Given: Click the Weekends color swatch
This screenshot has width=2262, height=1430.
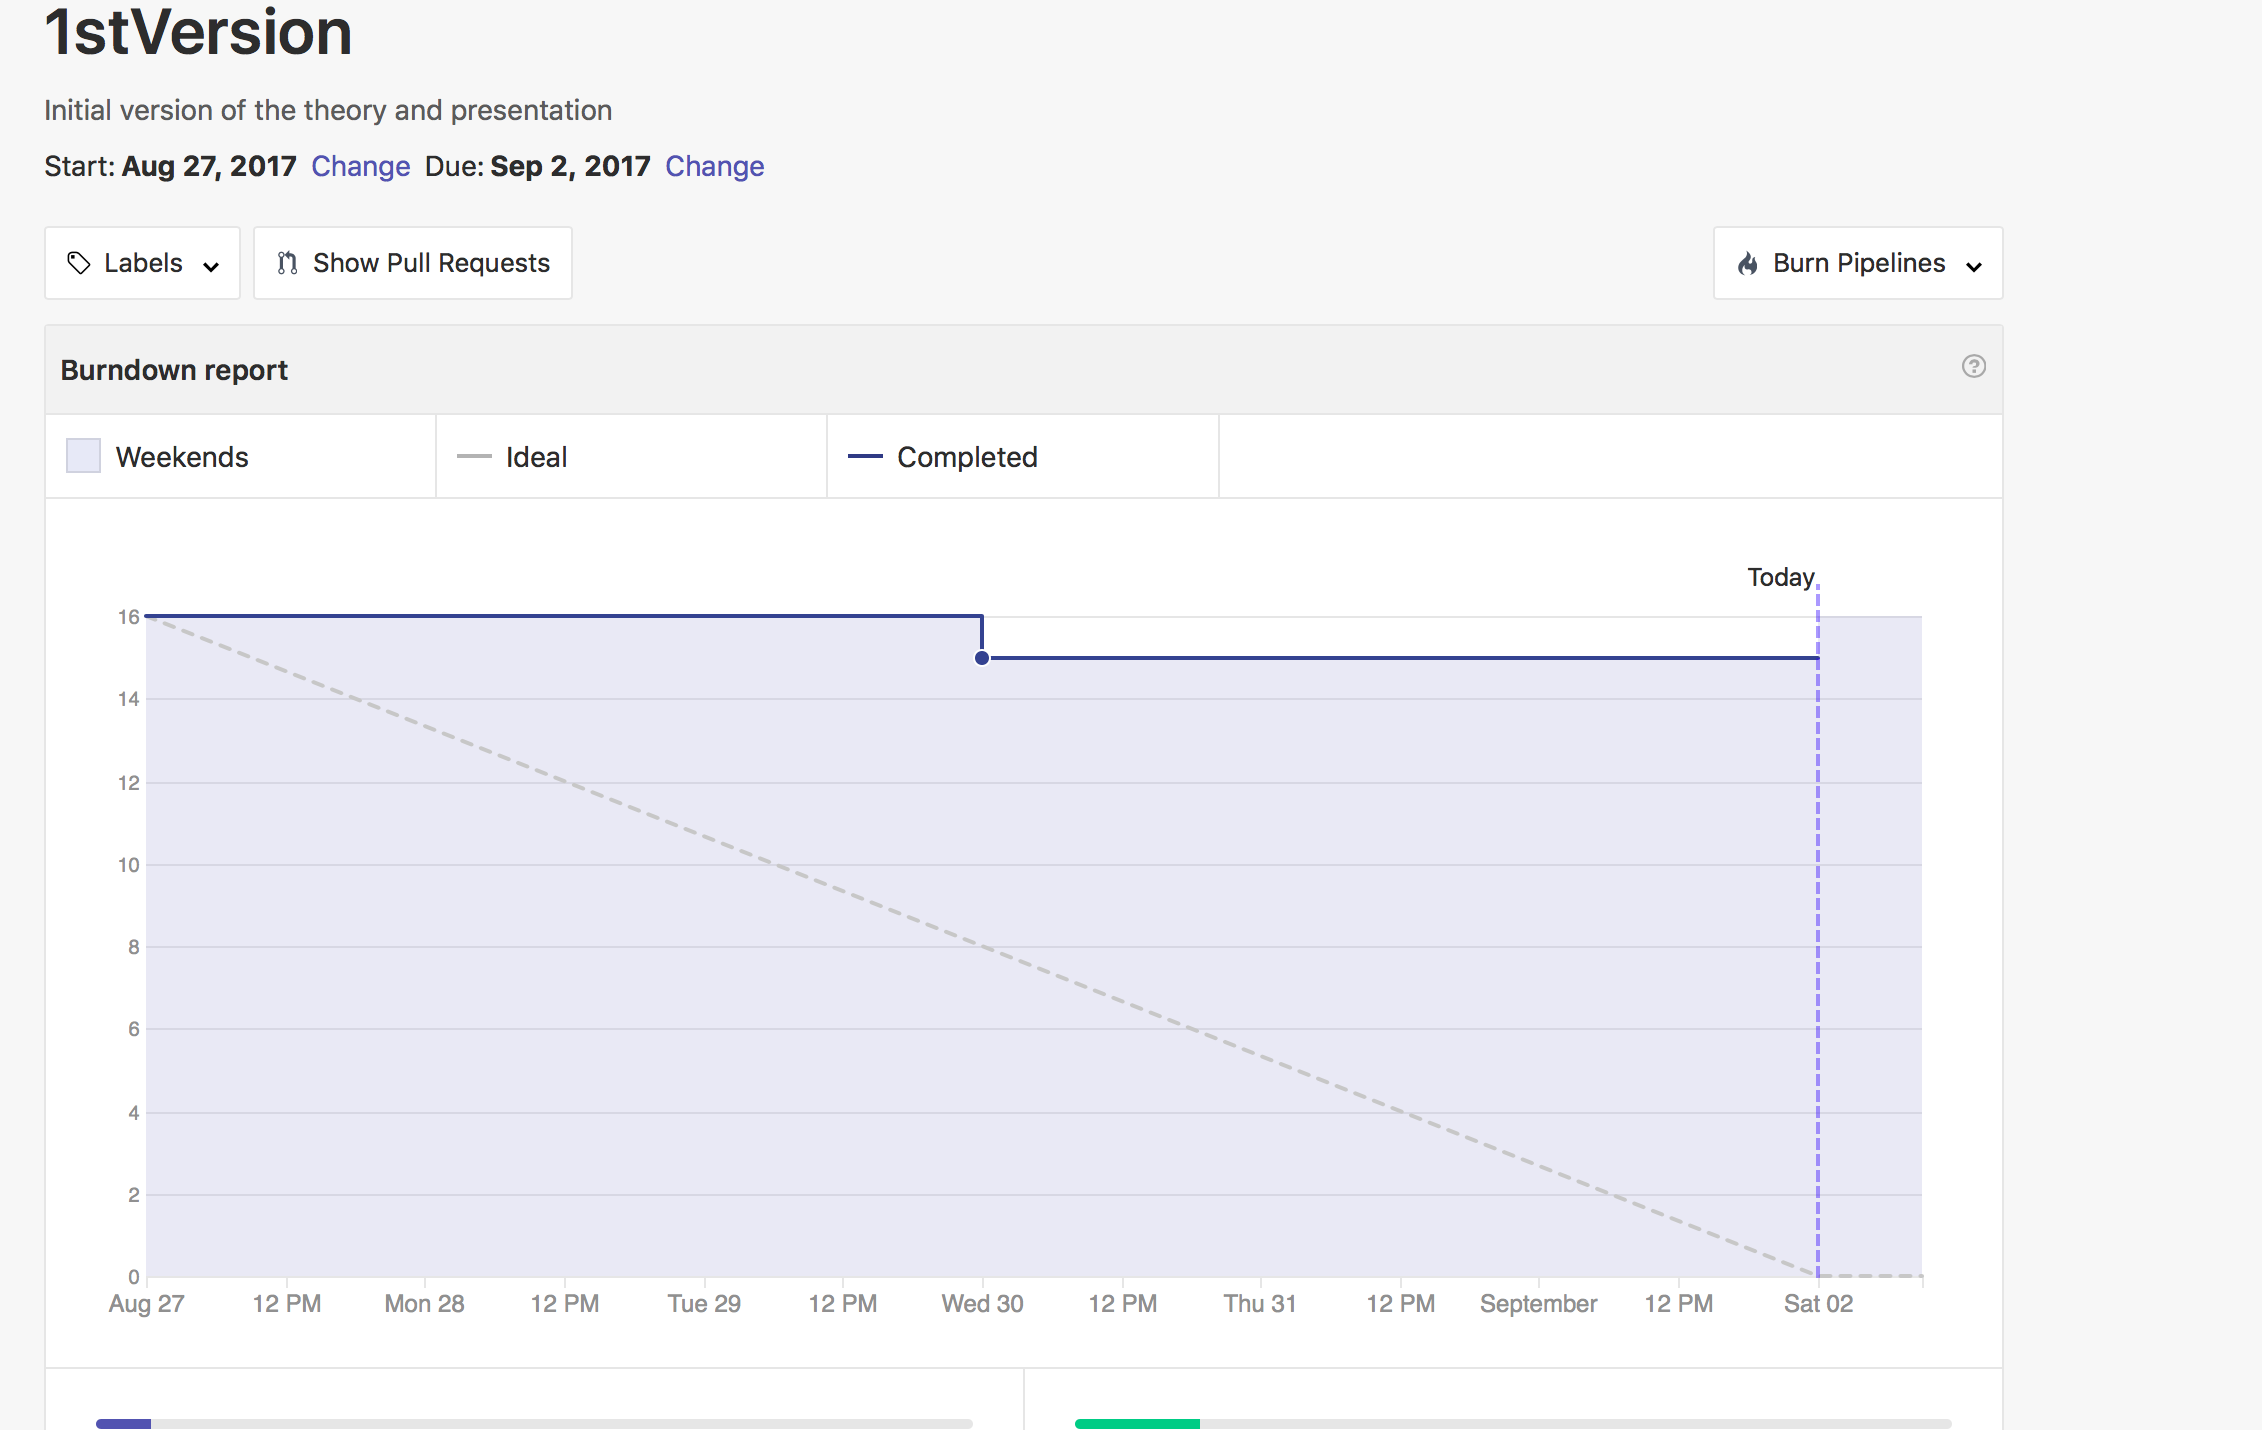Looking at the screenshot, I should point(83,456).
